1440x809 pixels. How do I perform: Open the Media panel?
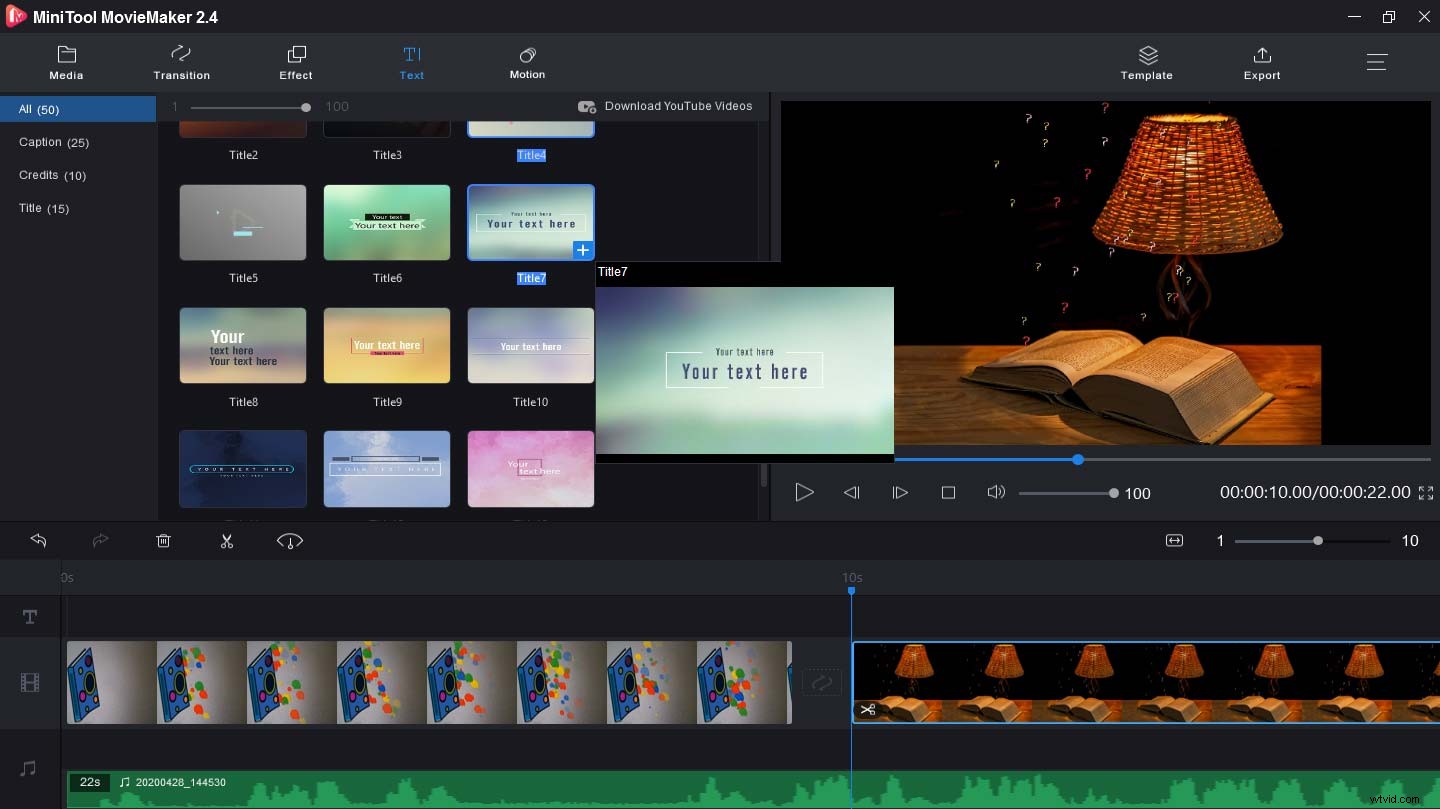pyautogui.click(x=66, y=62)
